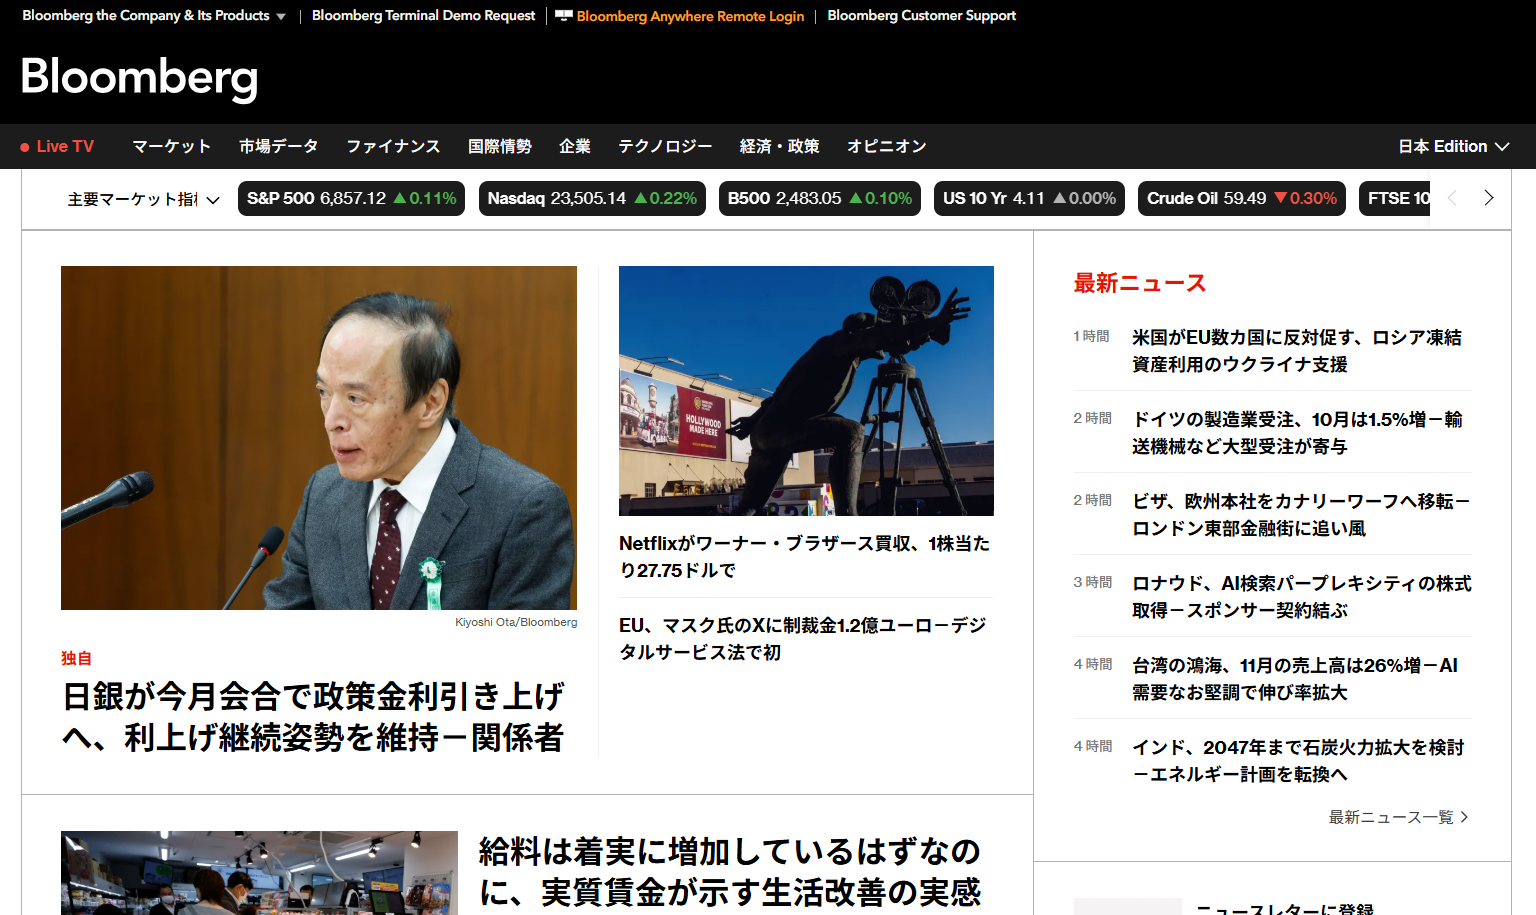This screenshot has height=915, width=1536.
Task: Expand the 日本 Edition dropdown
Action: click(x=1453, y=146)
